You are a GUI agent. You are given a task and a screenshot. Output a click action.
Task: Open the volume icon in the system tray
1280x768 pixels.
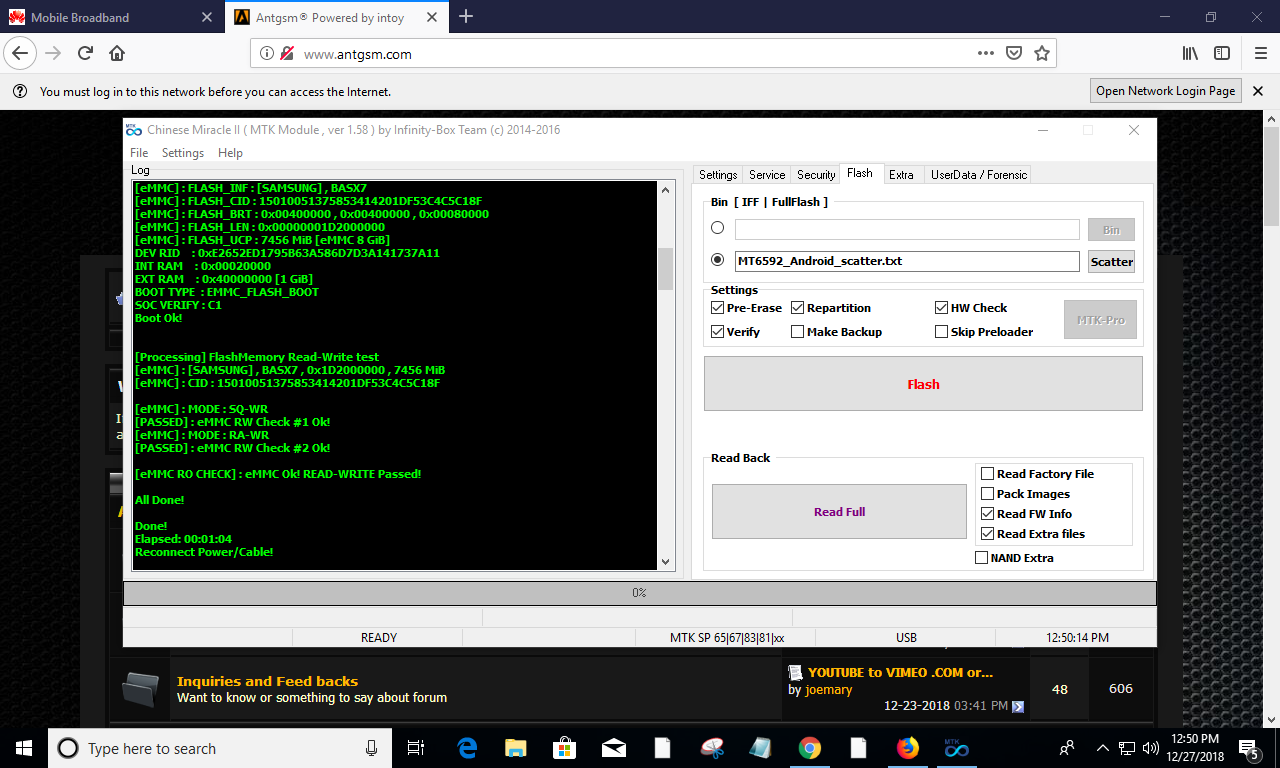1149,748
